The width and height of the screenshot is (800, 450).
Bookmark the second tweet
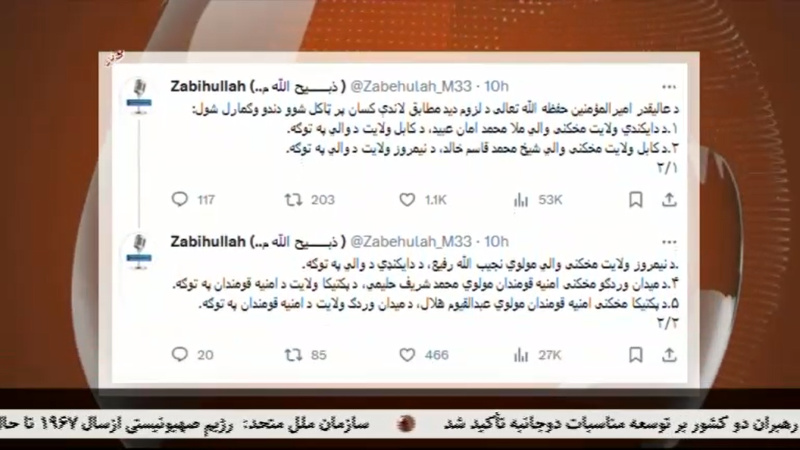636,355
